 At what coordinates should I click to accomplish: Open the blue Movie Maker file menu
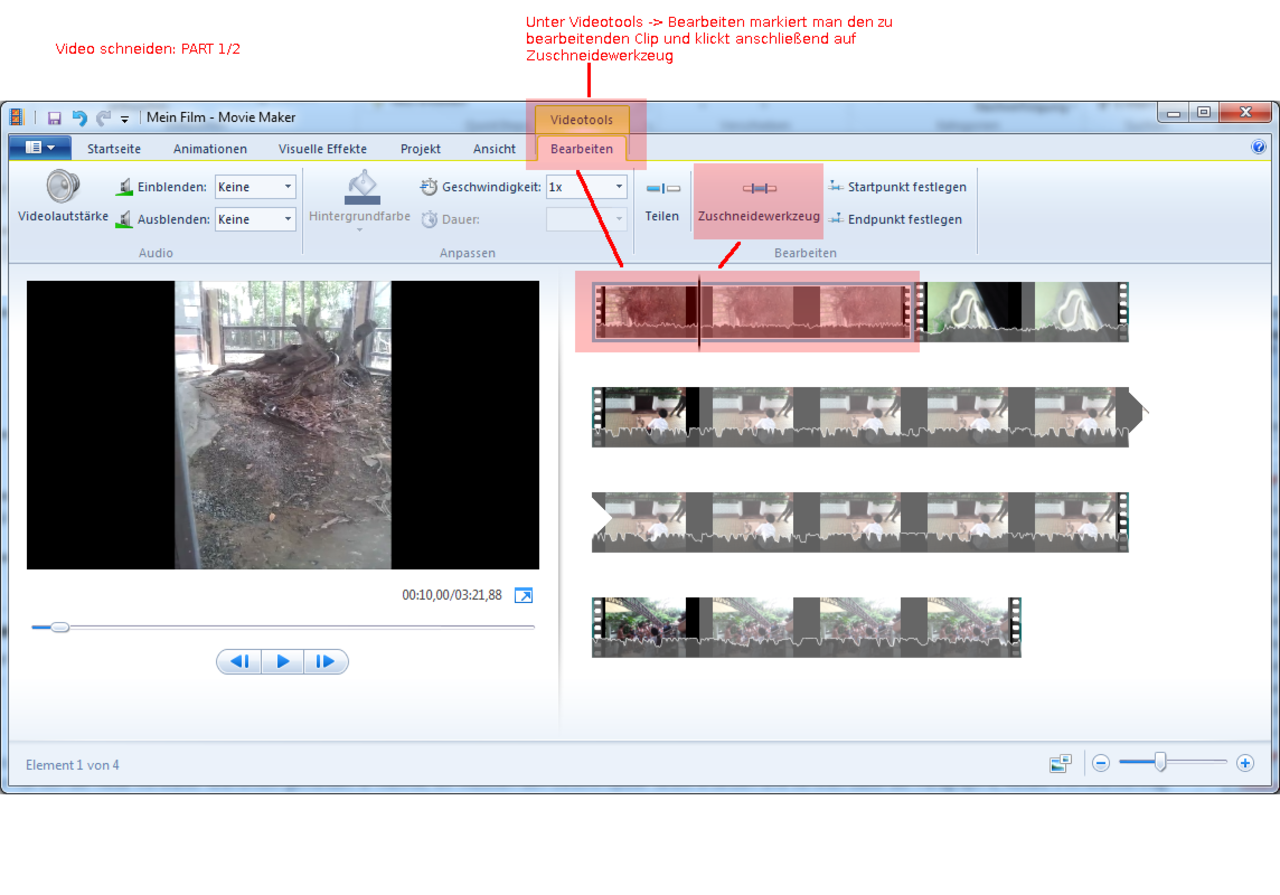click(40, 148)
